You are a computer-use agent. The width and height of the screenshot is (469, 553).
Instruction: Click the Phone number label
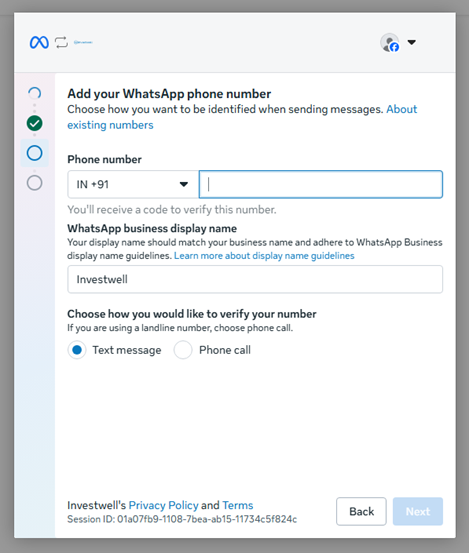click(x=104, y=159)
